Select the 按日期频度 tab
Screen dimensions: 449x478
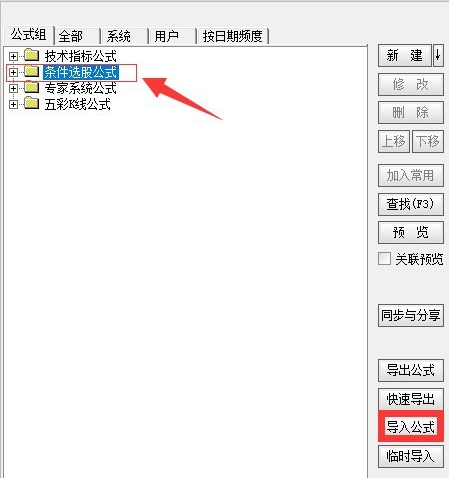click(233, 36)
